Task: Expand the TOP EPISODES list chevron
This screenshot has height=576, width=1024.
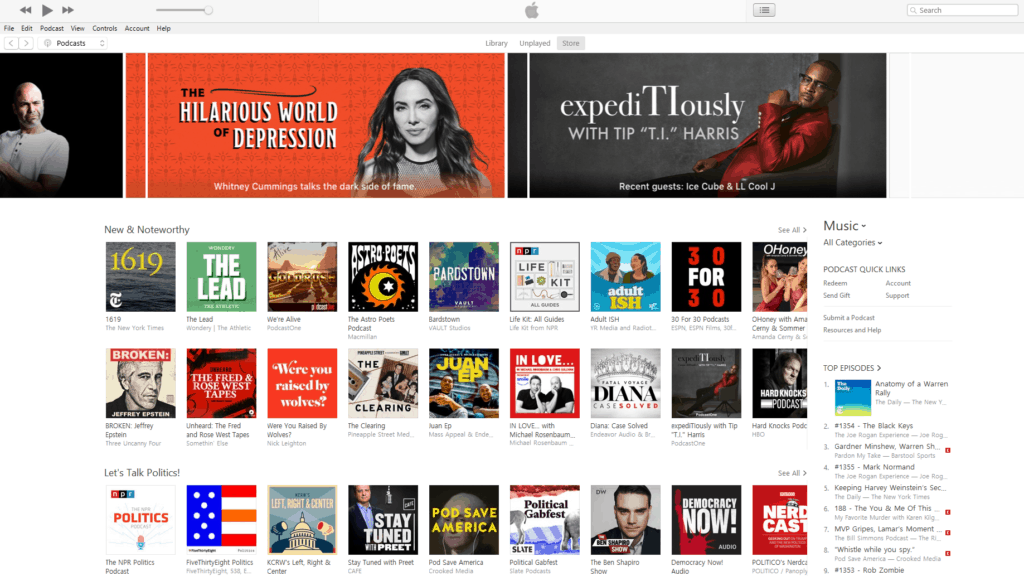Action: tap(878, 368)
